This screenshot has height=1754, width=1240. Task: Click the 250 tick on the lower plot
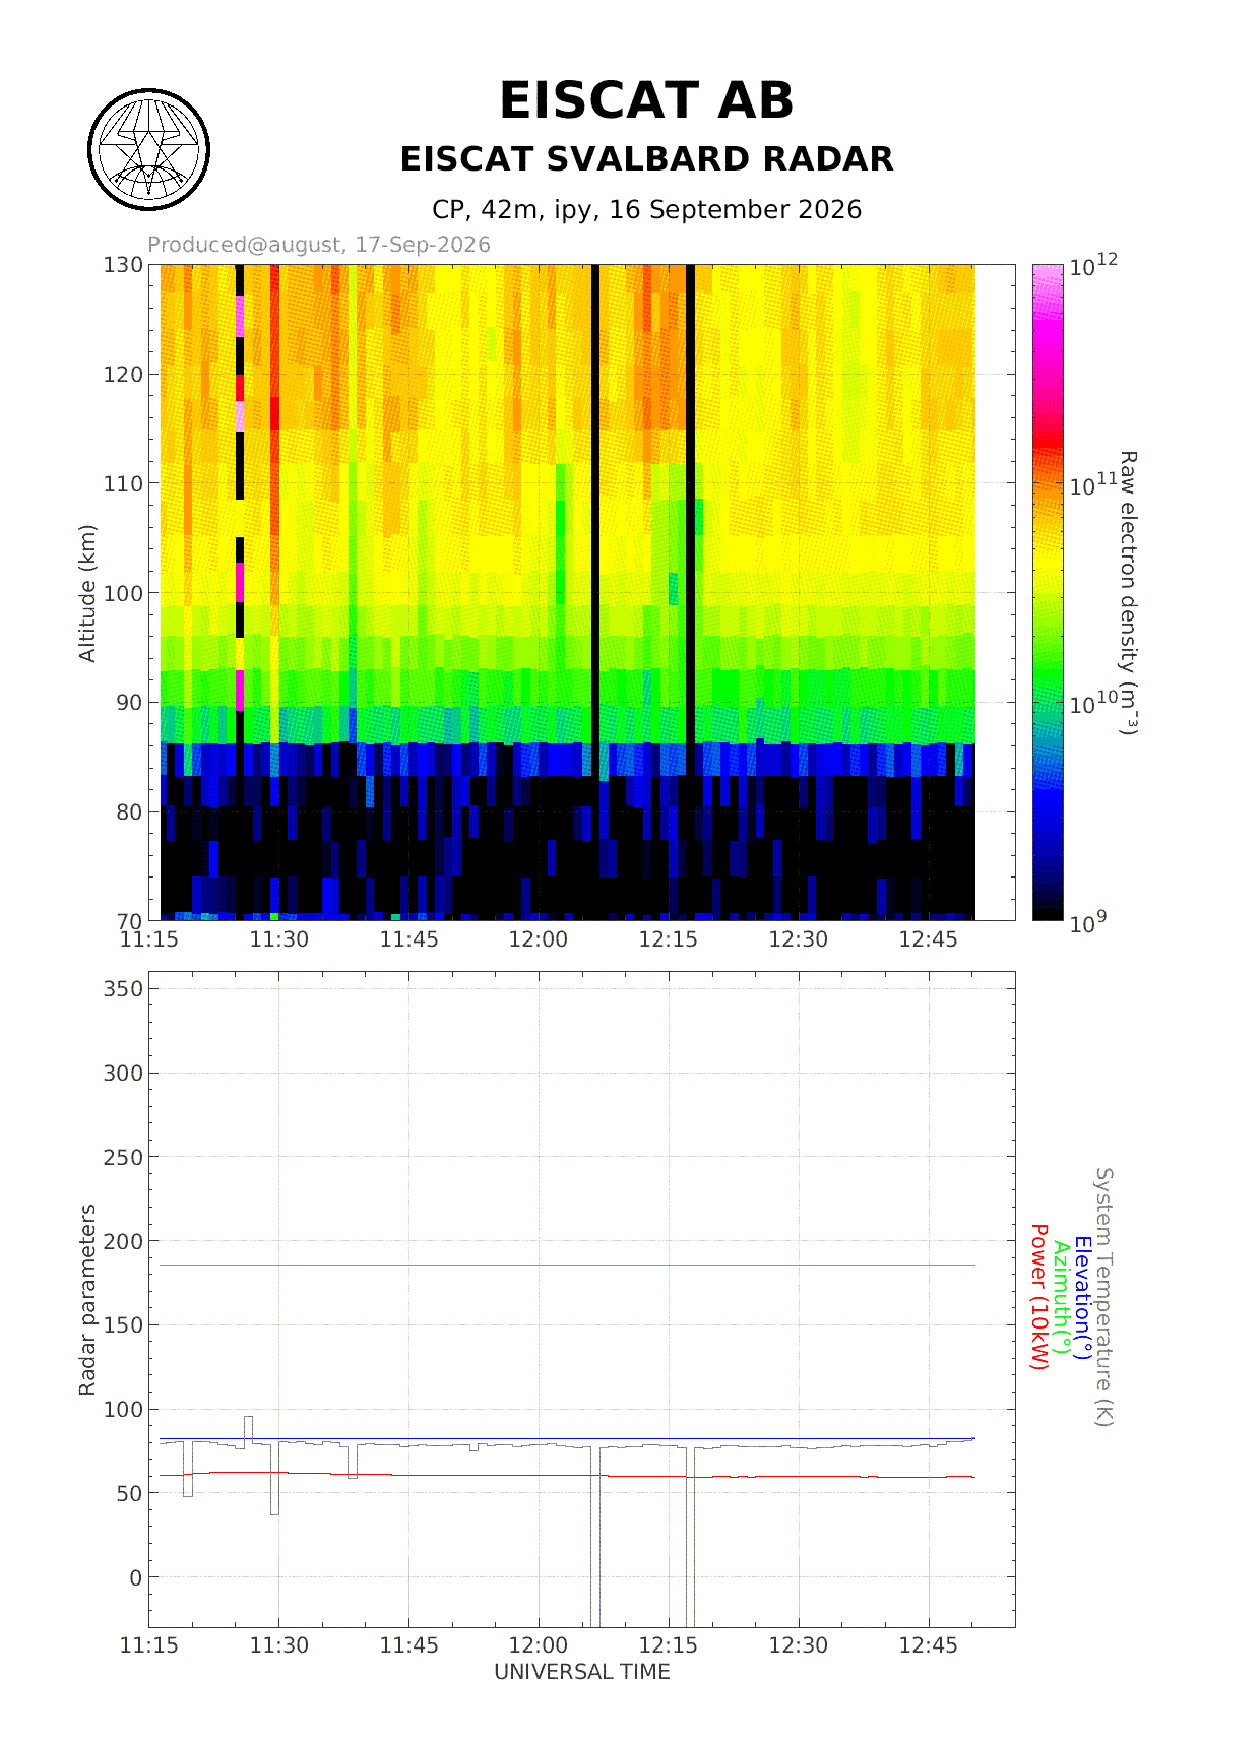click(x=123, y=1157)
